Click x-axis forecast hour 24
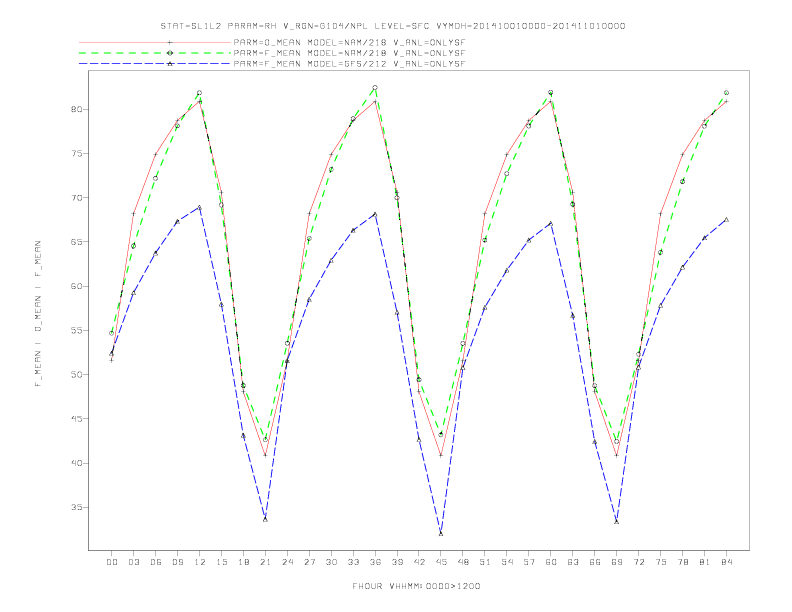The width and height of the screenshot is (792, 612). point(287,562)
